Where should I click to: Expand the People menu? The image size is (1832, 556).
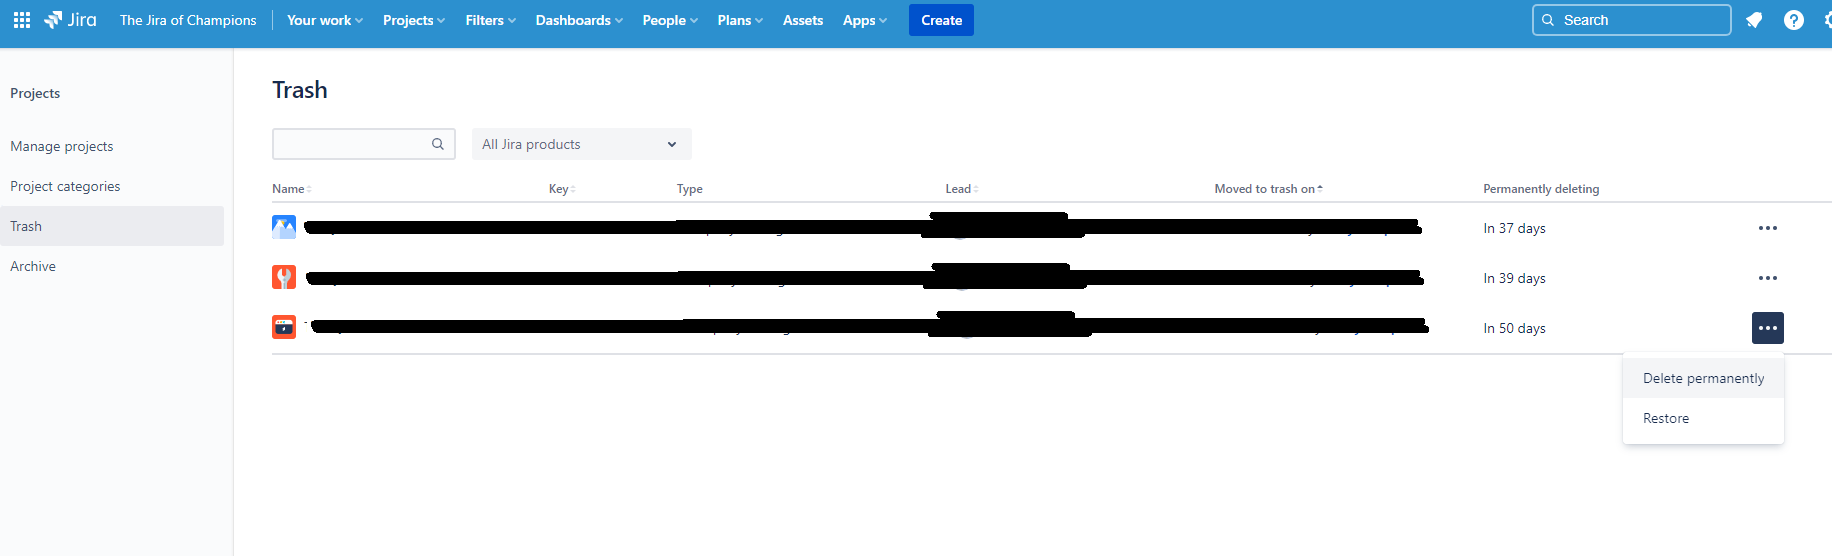coord(670,20)
